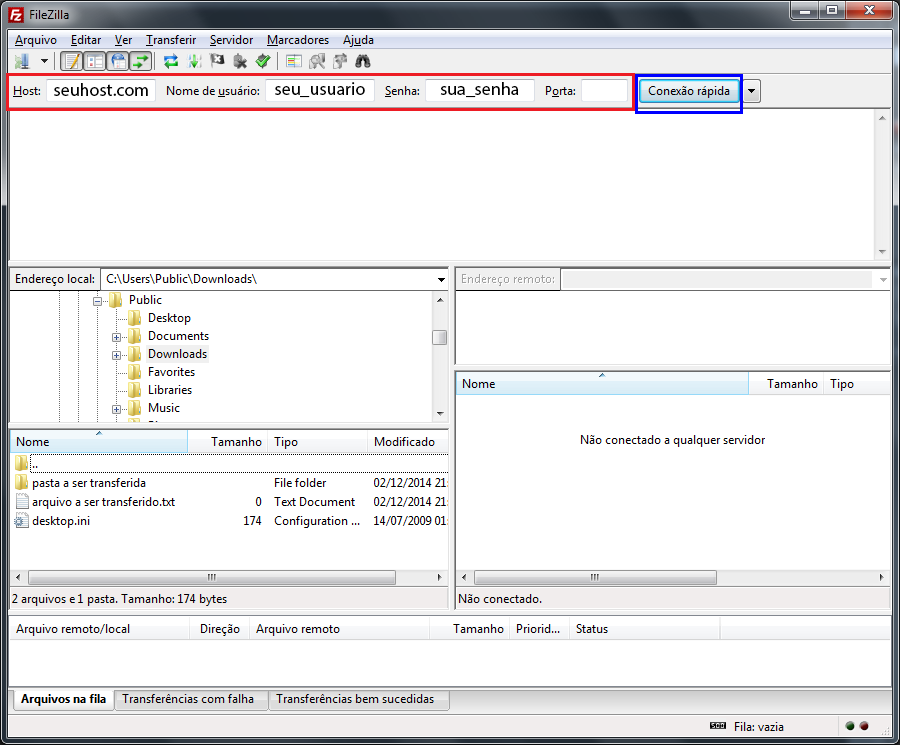Open the Servidor menu
Screen dimensions: 900x745
[231, 40]
